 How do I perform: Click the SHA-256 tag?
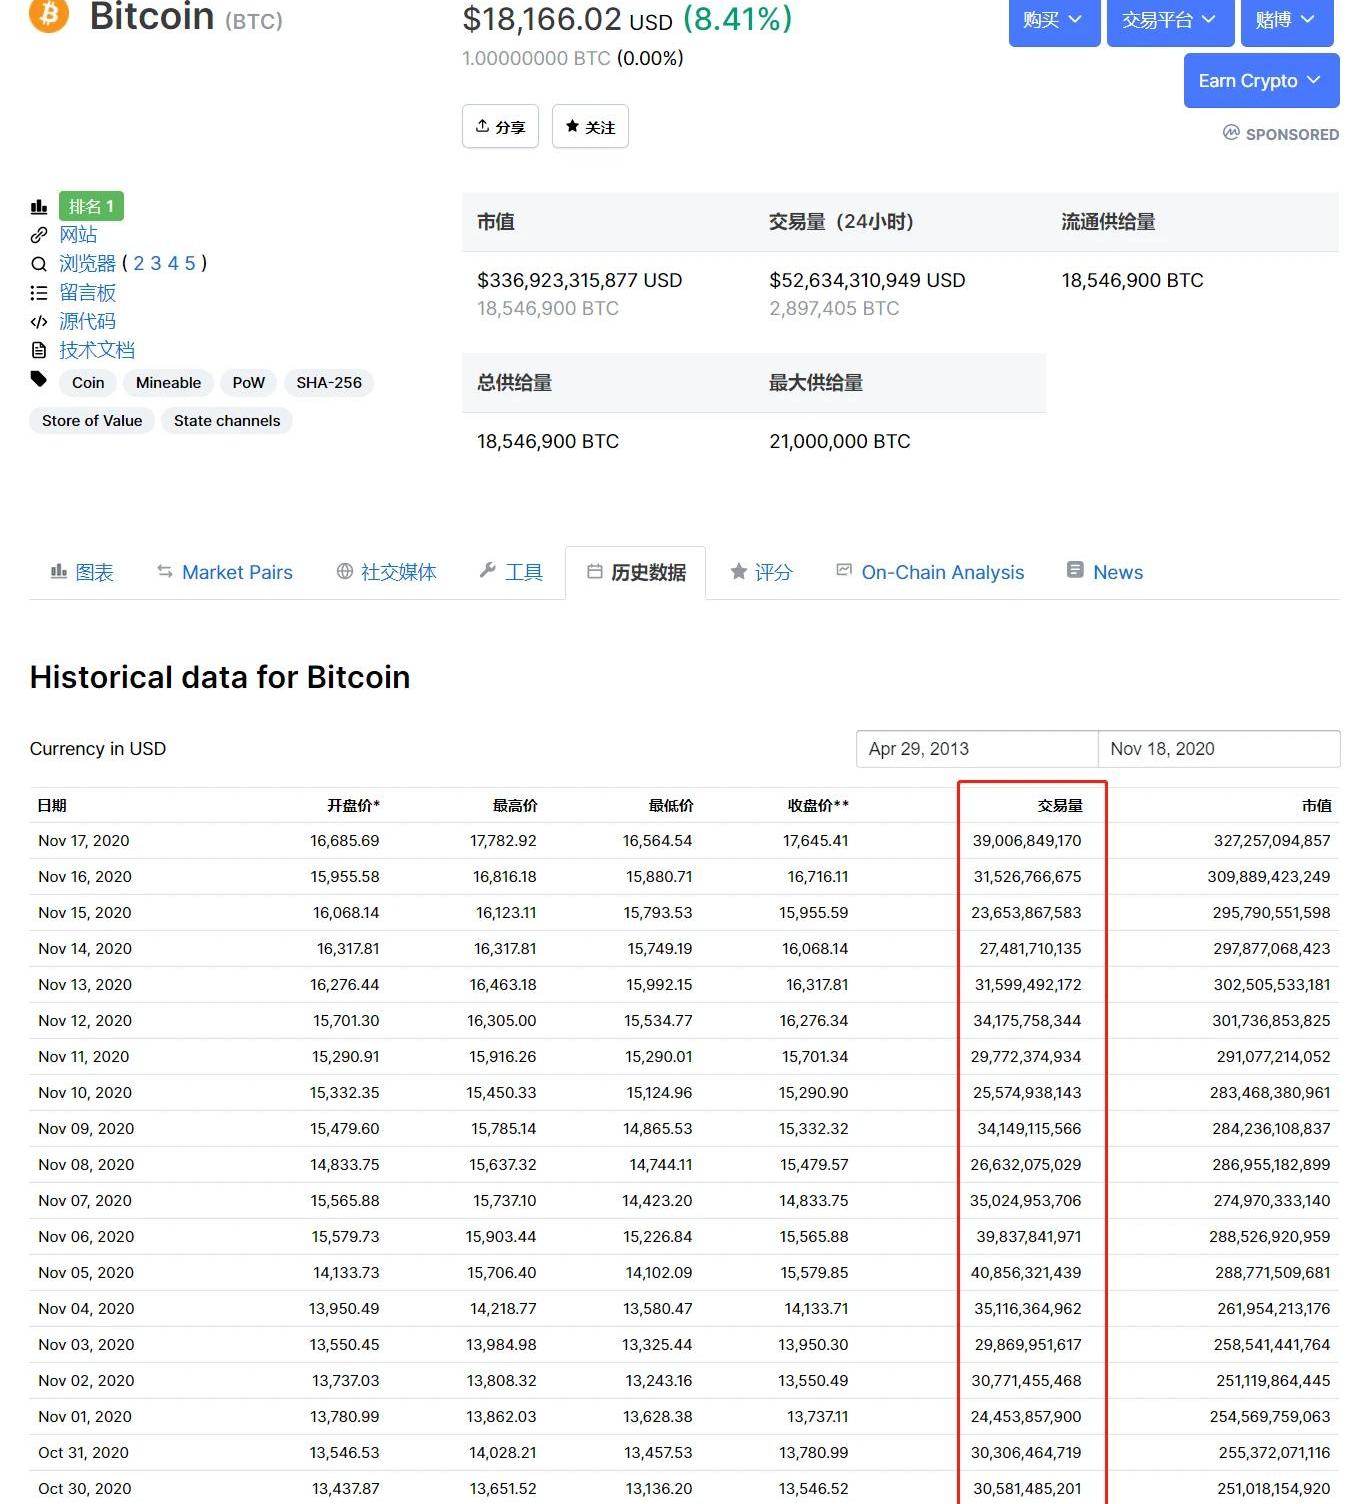click(329, 383)
